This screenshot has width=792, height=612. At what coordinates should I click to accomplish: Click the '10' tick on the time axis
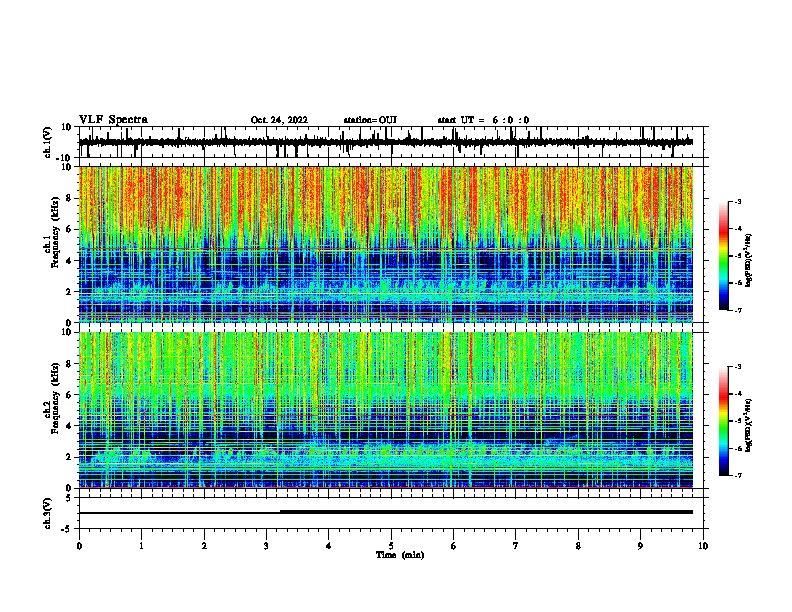pos(703,546)
